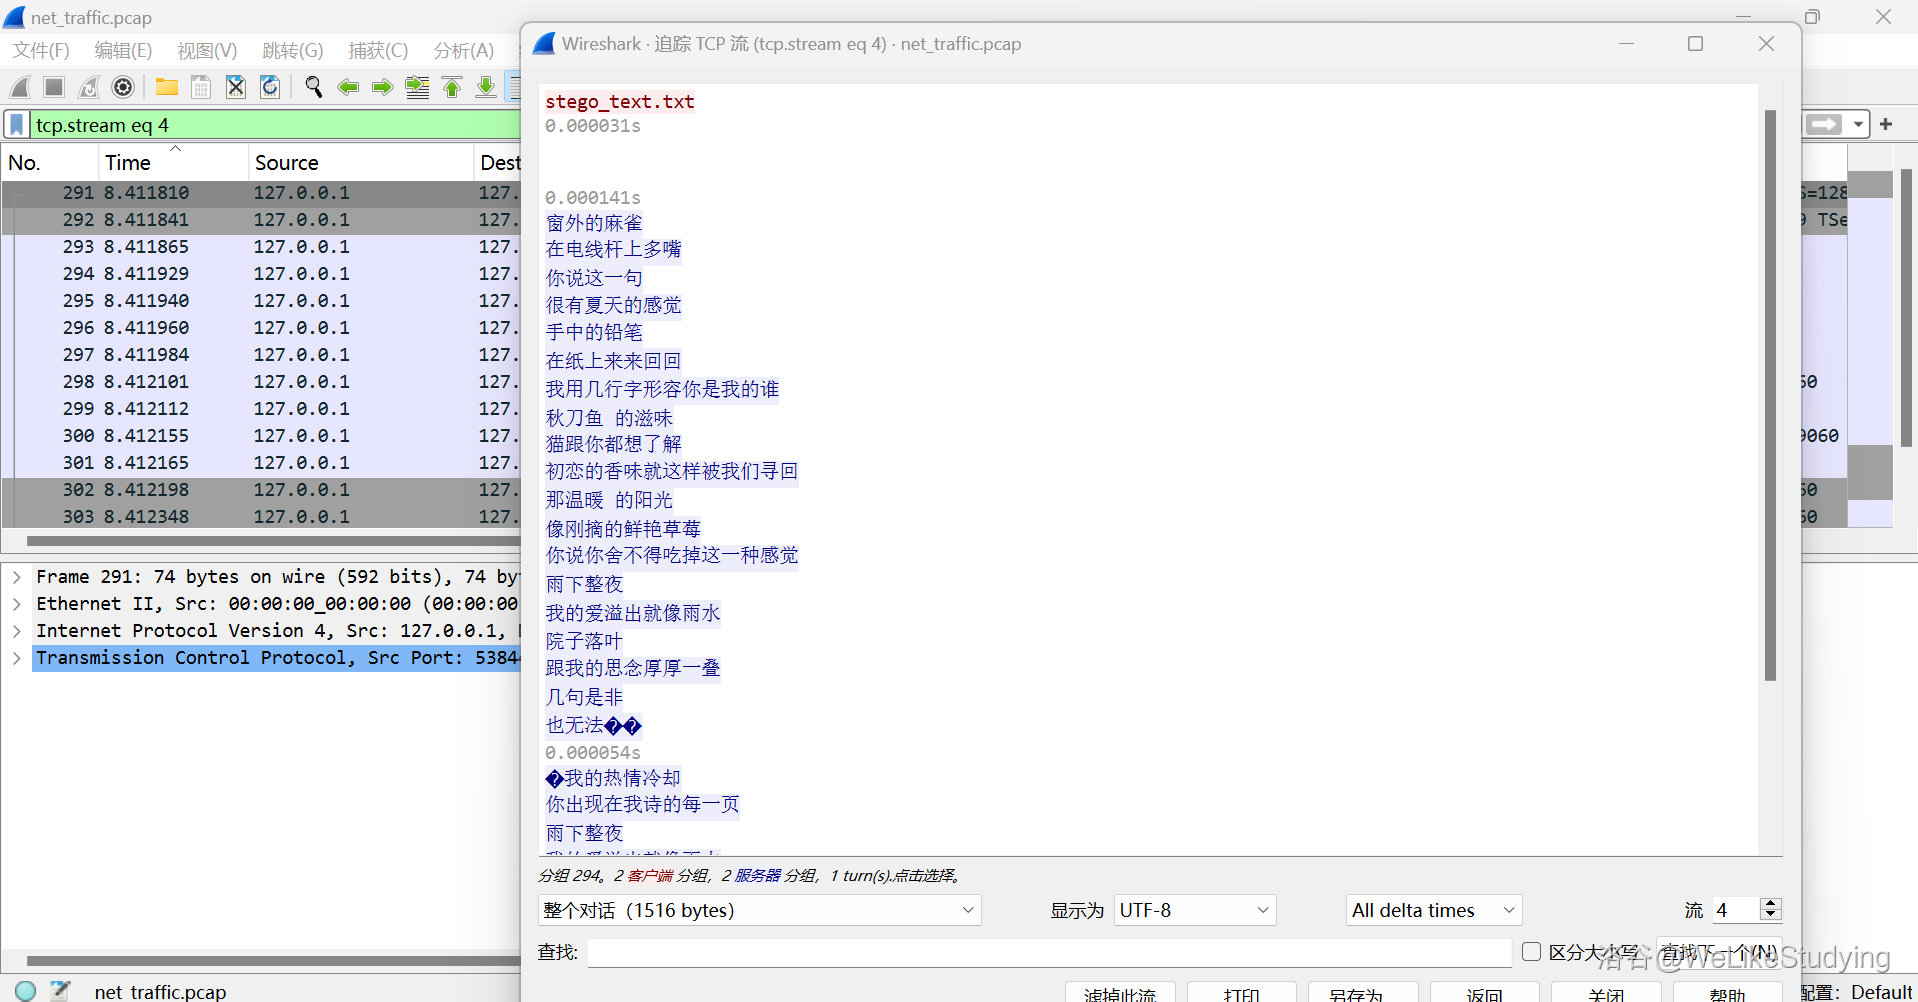Open a capture file via folder icon
Image resolution: width=1918 pixels, height=1002 pixels.
coord(166,88)
